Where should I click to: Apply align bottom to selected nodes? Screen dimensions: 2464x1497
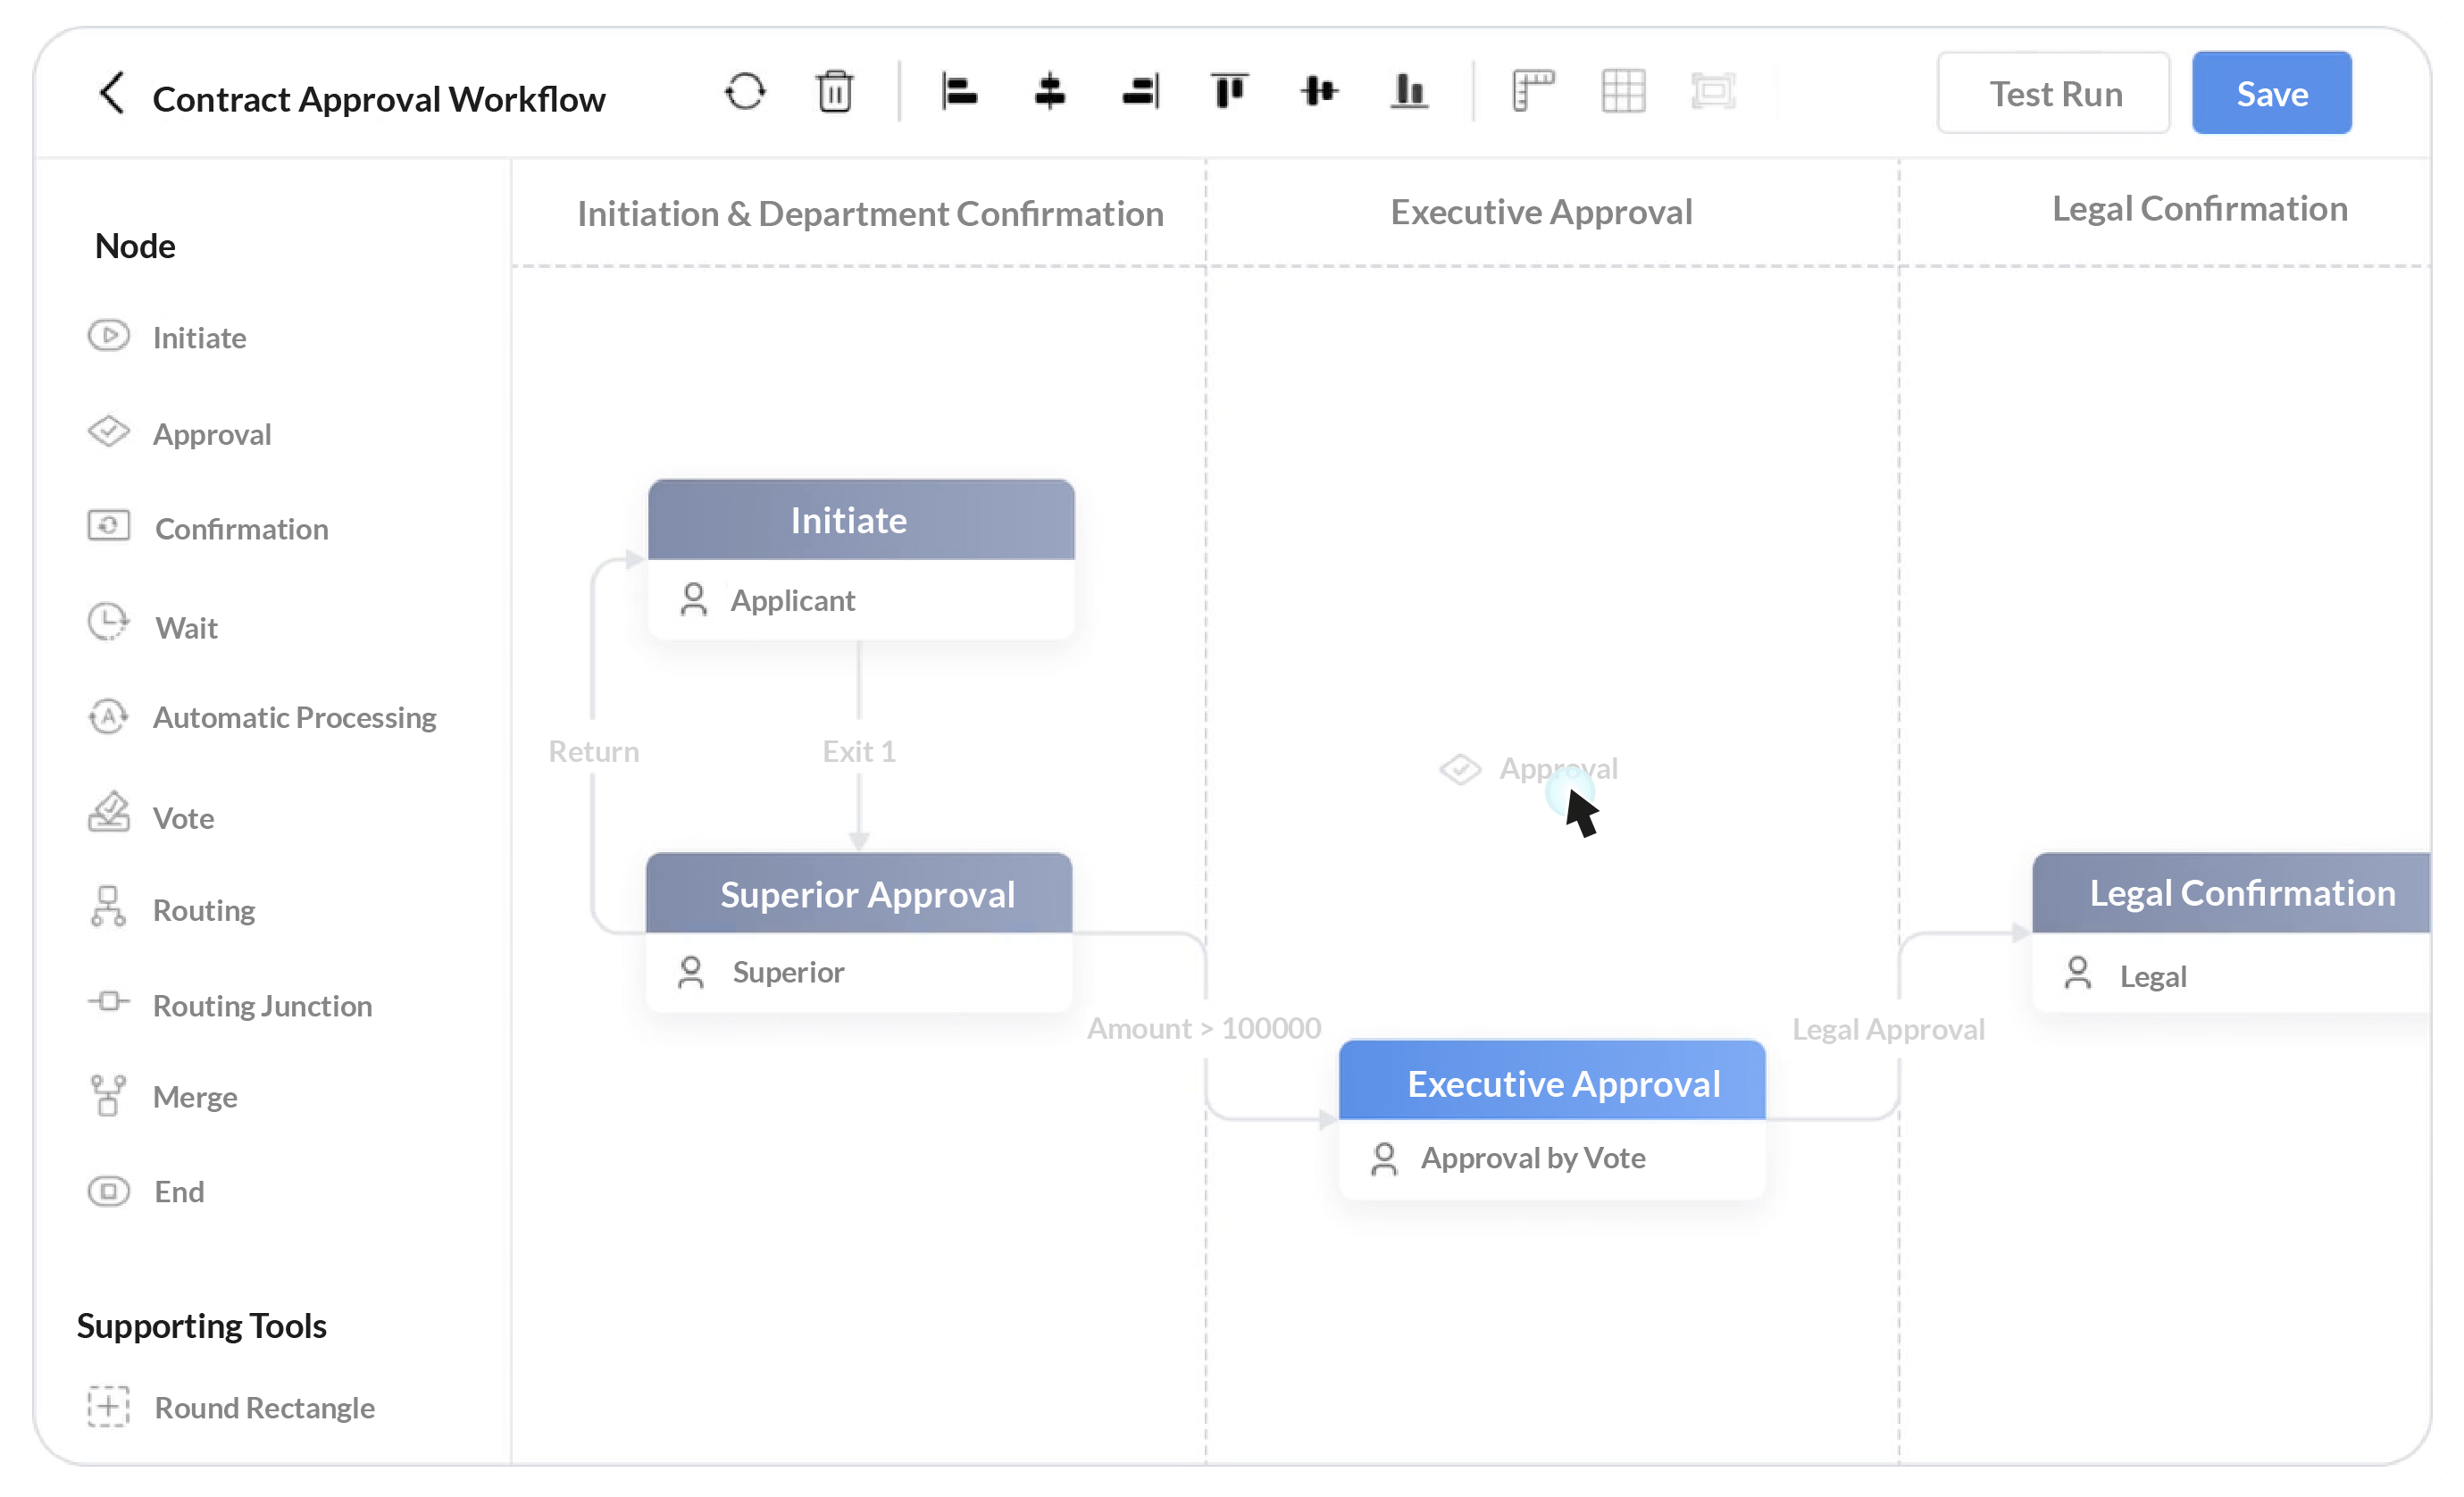(x=1408, y=91)
